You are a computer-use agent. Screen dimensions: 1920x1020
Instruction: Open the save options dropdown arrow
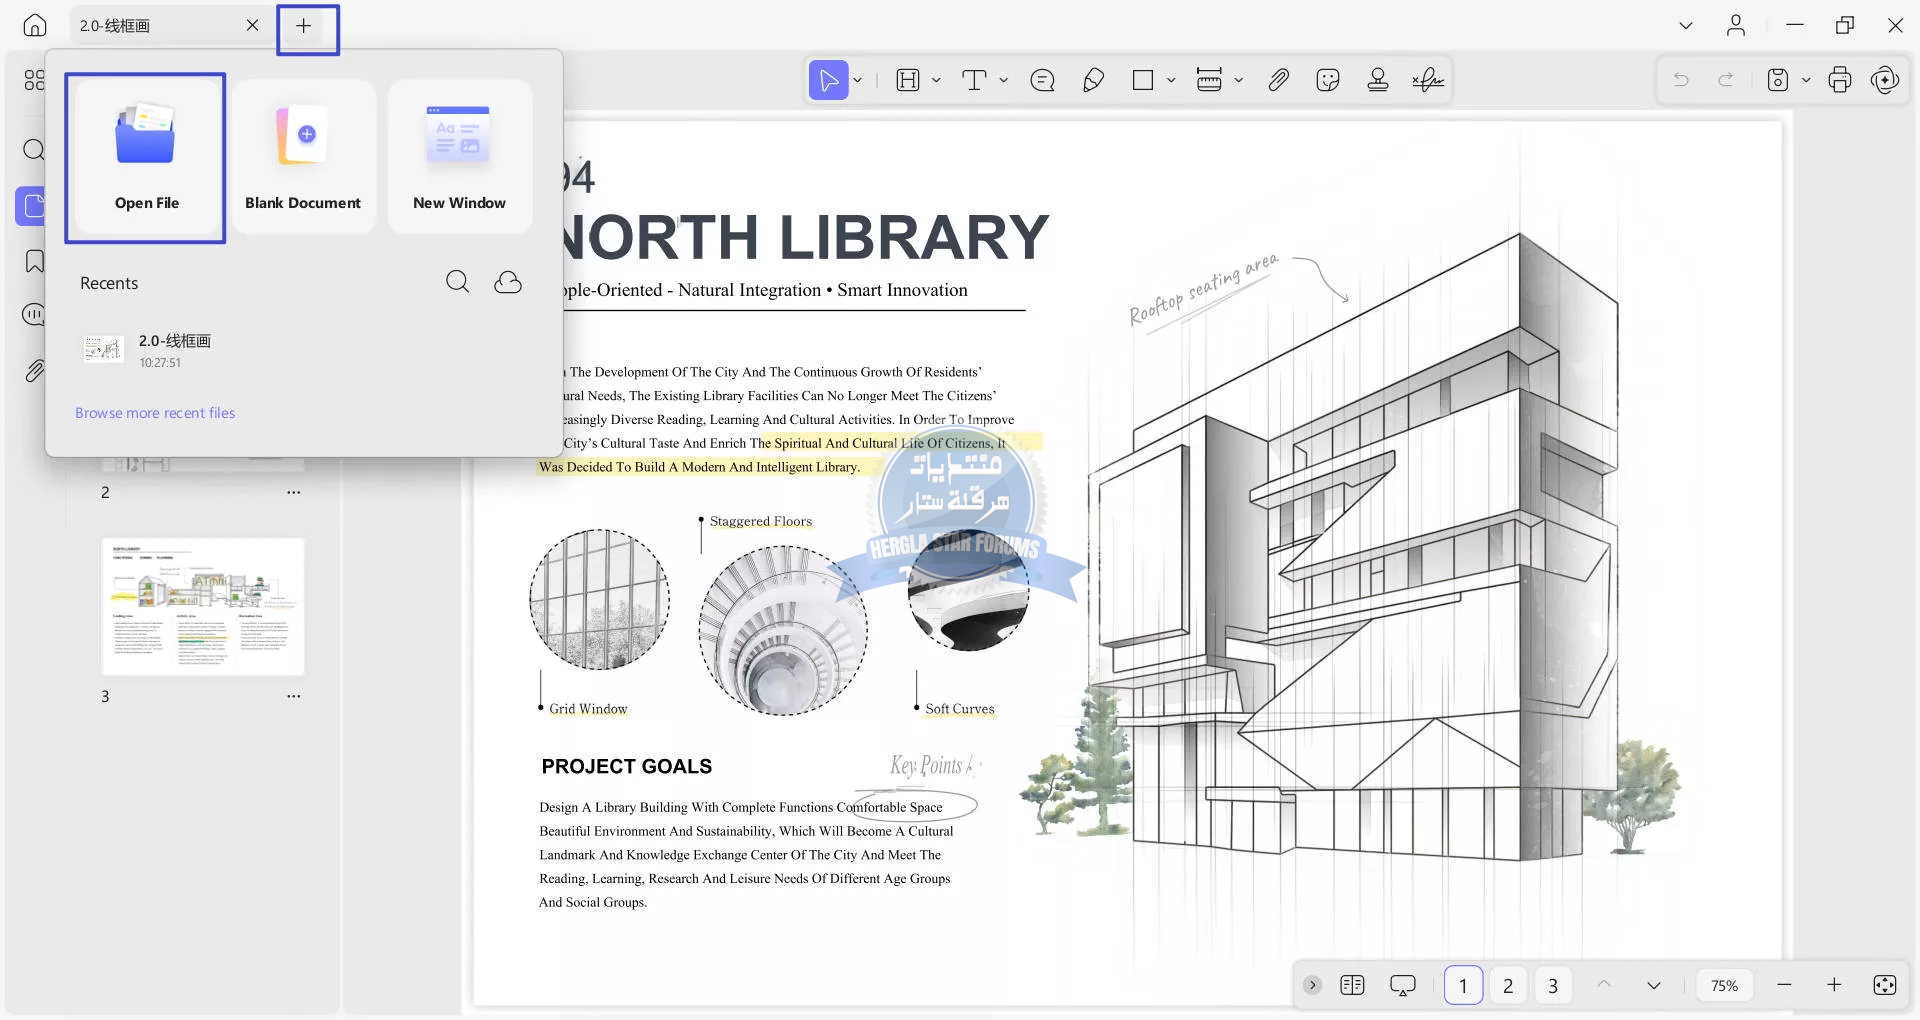coord(1806,80)
